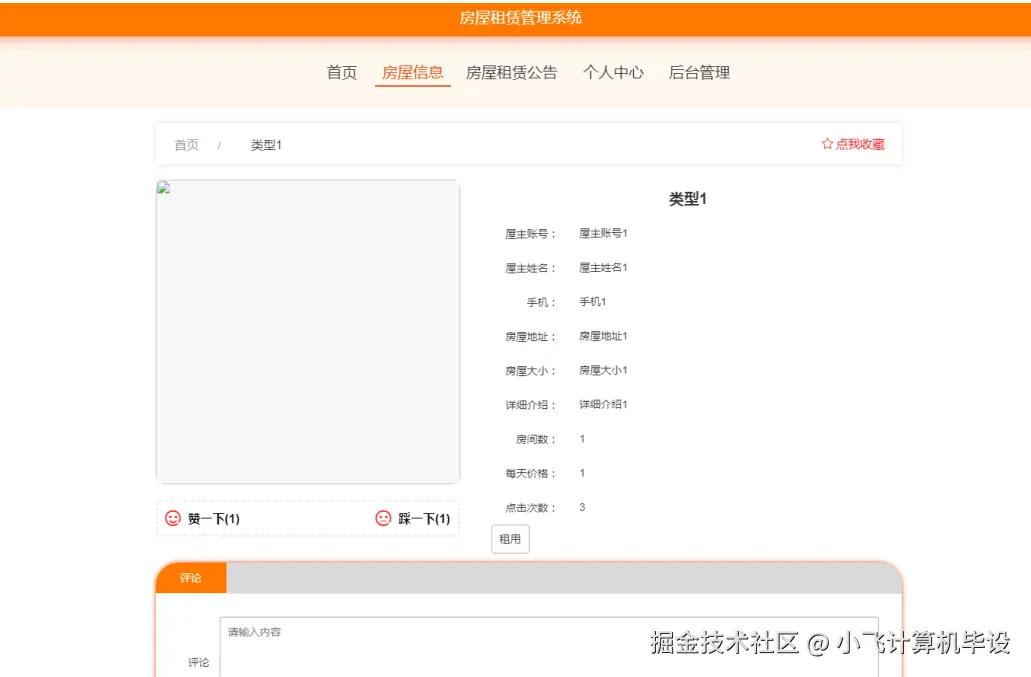Open the 后台管理 menu item
This screenshot has width=1031, height=677.
click(701, 72)
